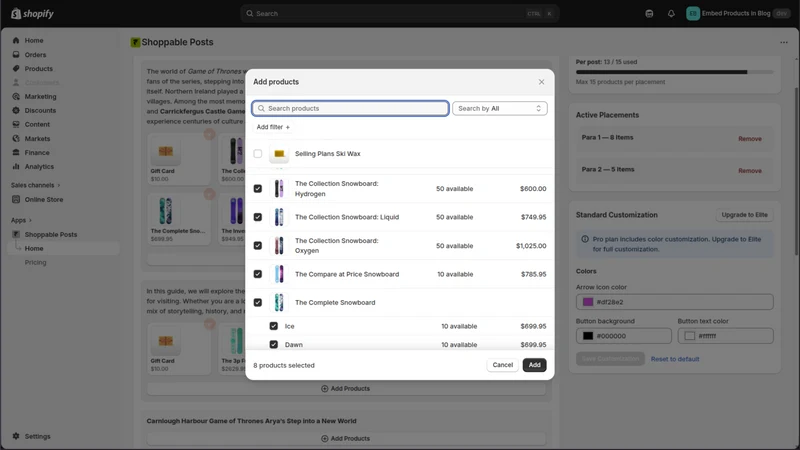This screenshot has width=800, height=450.
Task: Open Online Store icon in sidebar
Action: tap(16, 199)
